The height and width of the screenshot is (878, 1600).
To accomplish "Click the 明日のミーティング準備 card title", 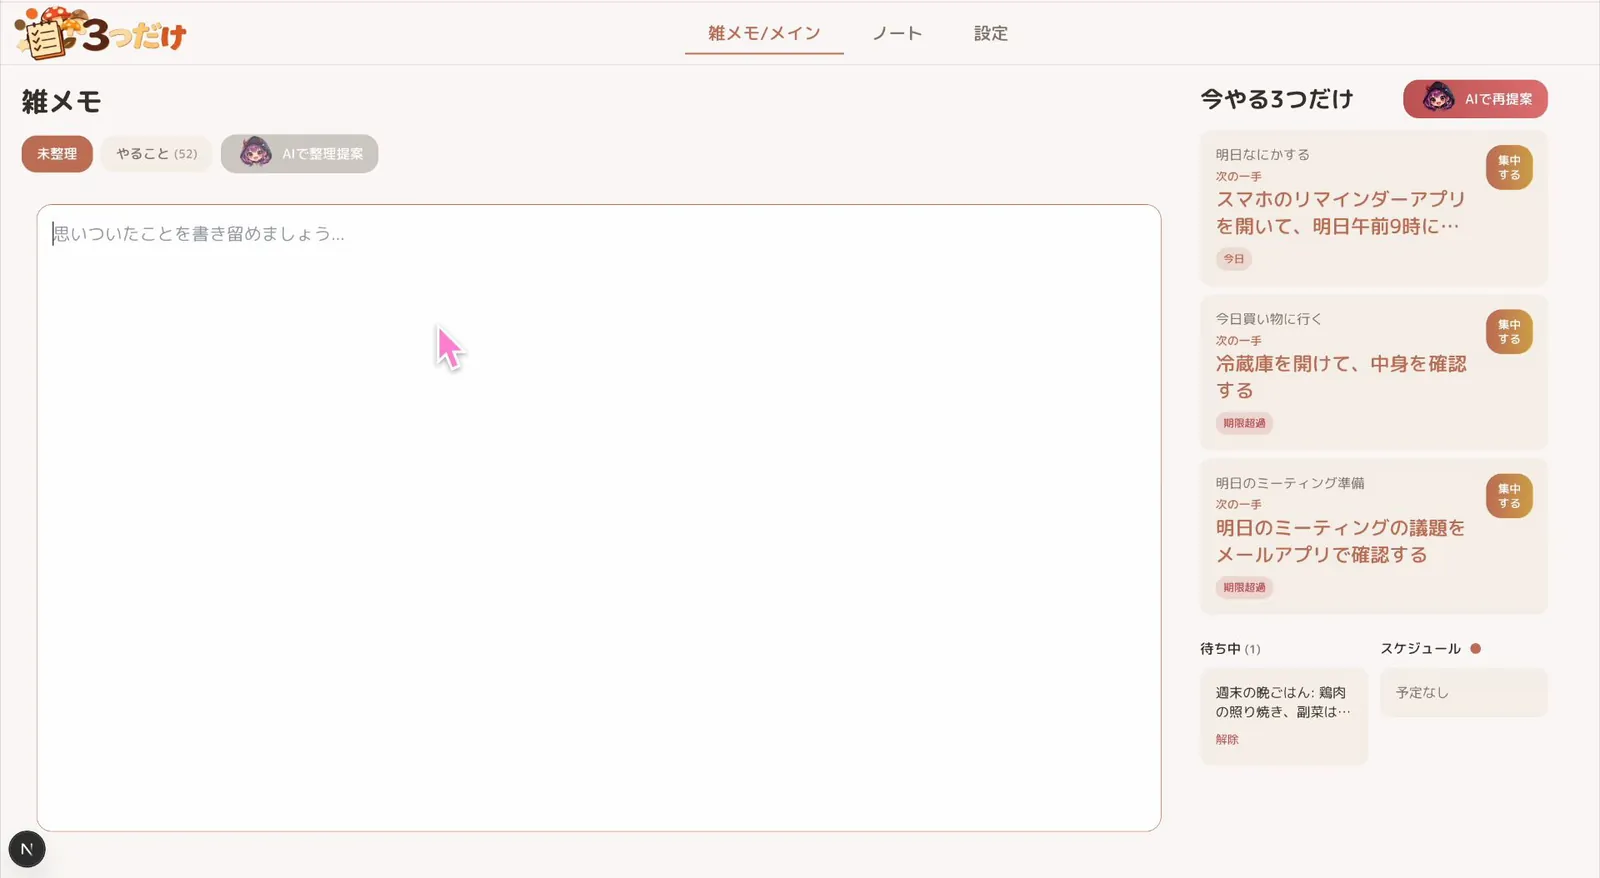I will [1290, 482].
